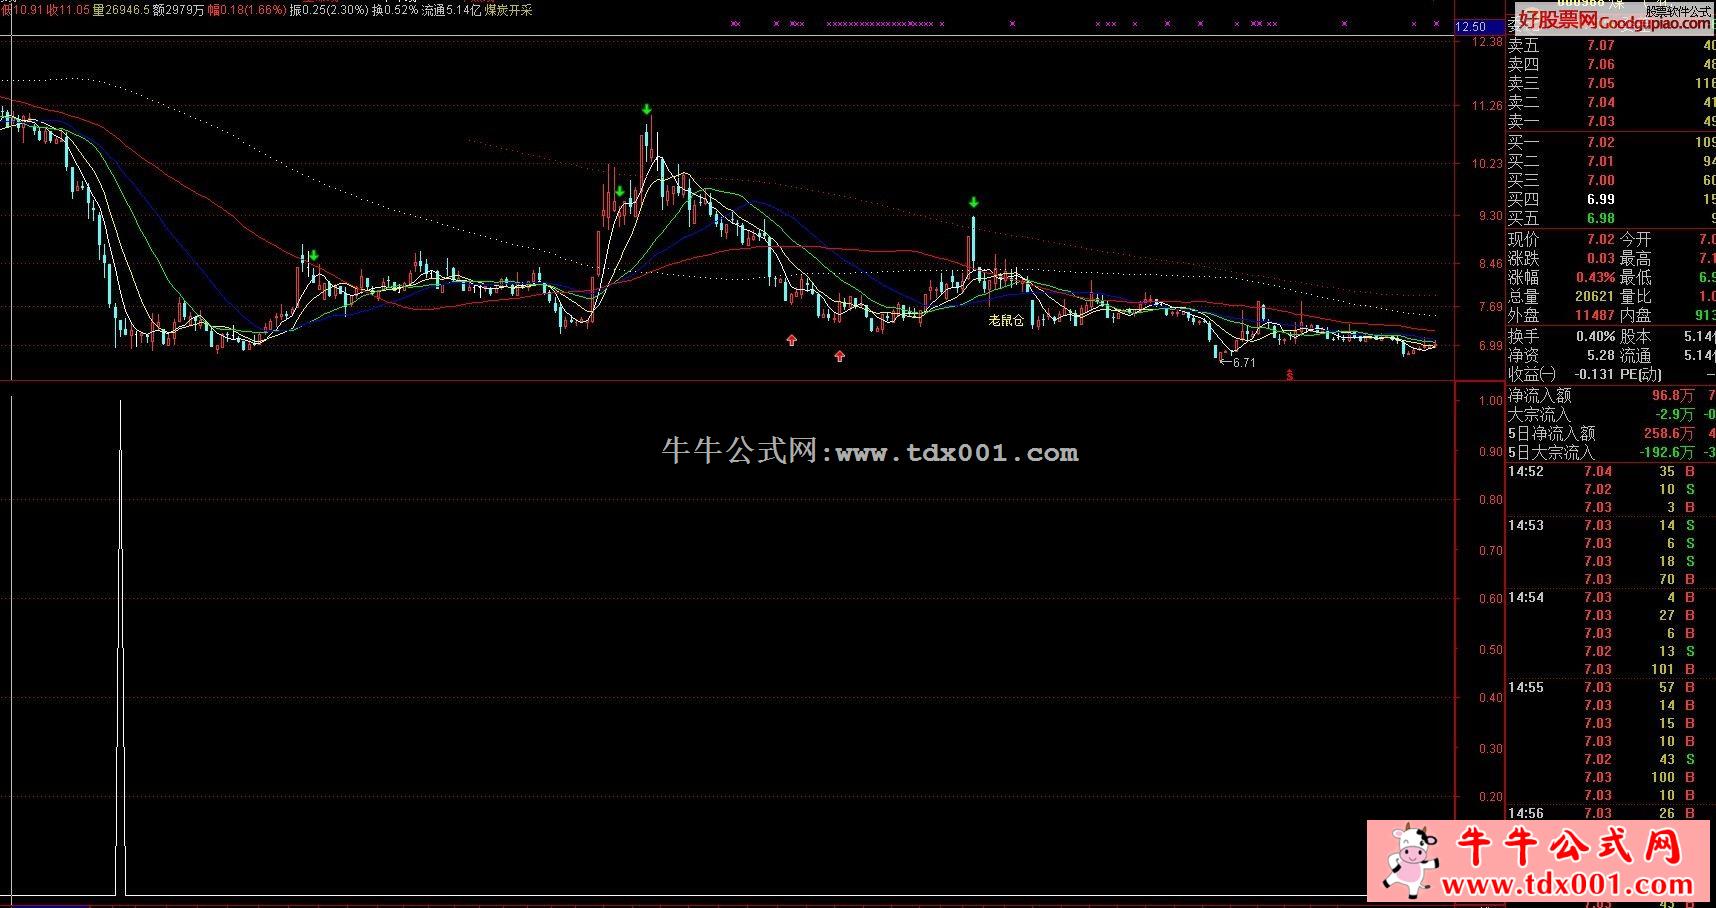
Task: Click the 外盘 11487 value
Action: [x=1594, y=316]
